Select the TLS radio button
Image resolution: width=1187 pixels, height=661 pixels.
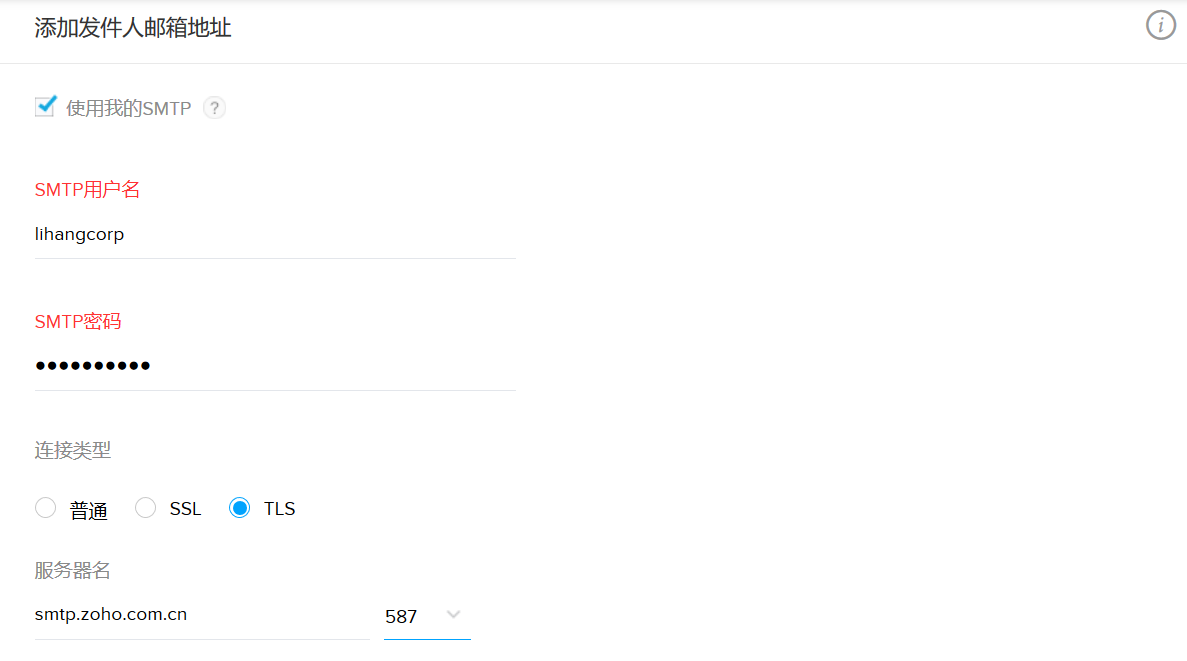tap(239, 508)
